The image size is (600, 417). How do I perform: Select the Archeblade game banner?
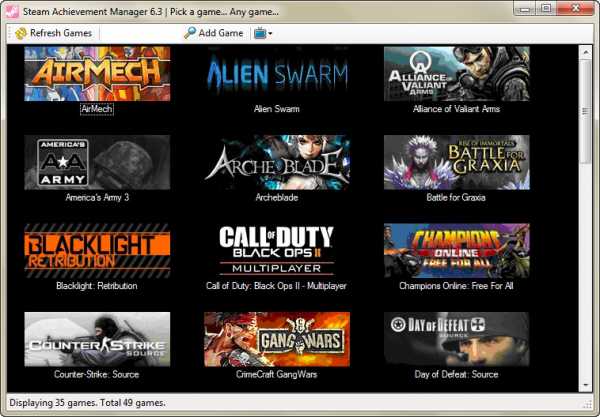point(277,162)
